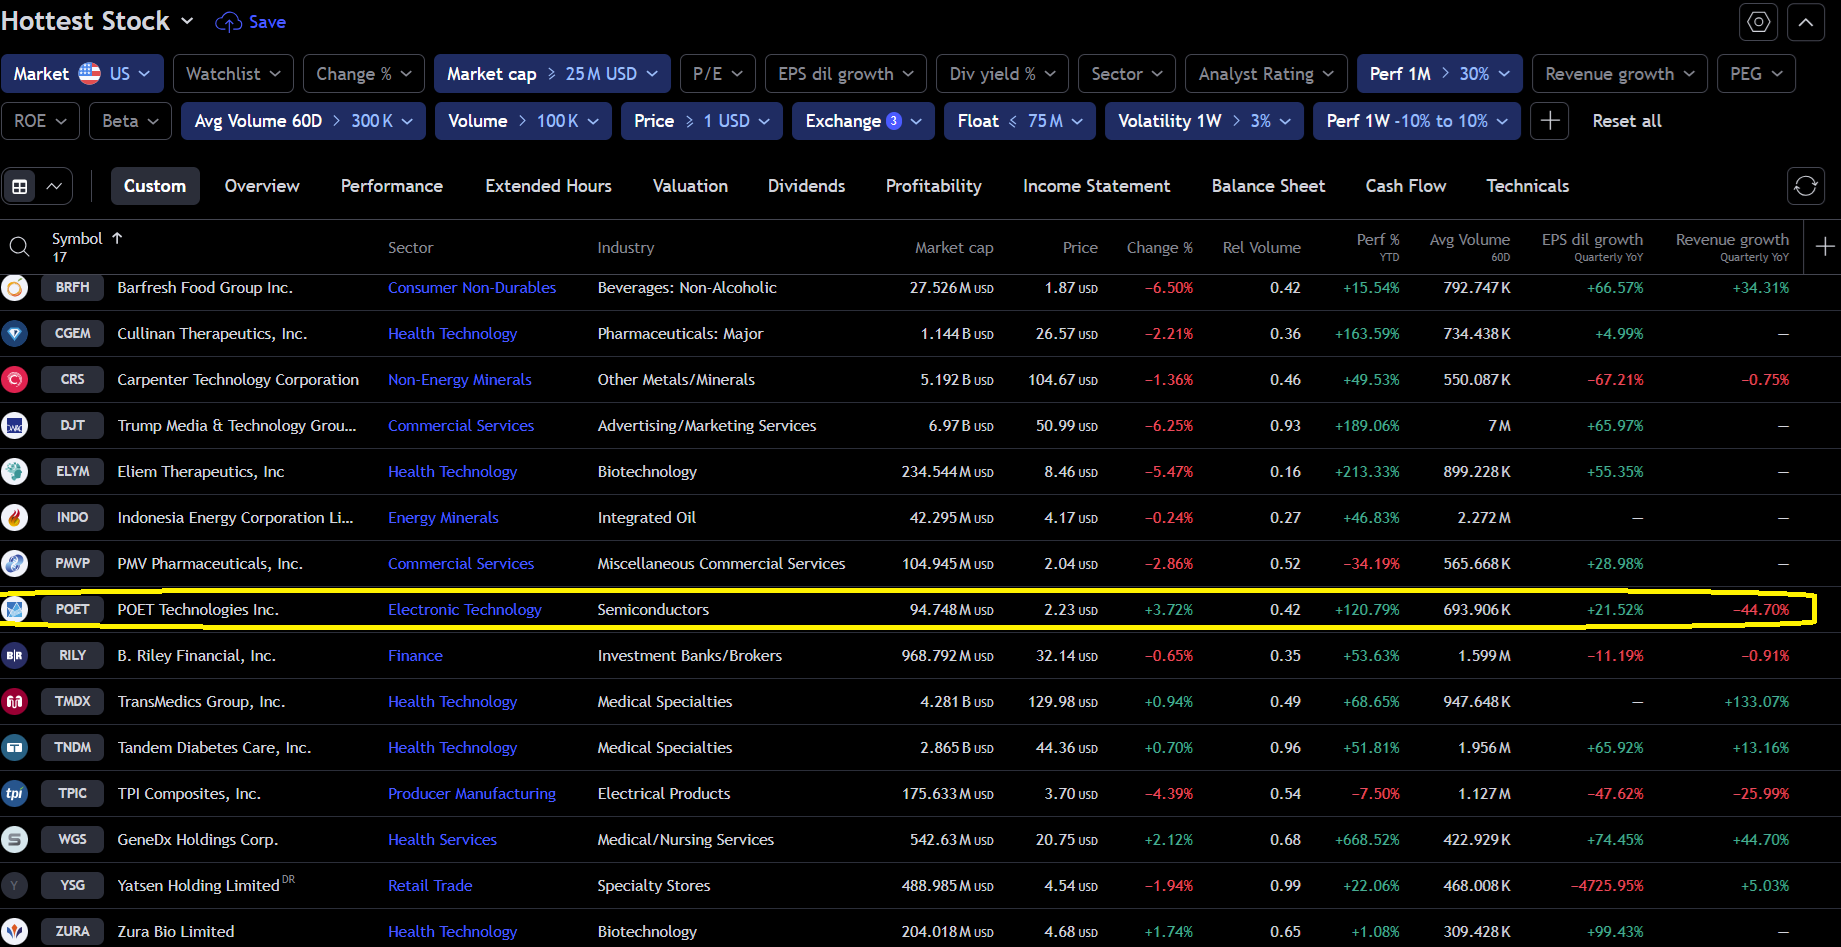Click the screener settings camera icon

click(1759, 22)
